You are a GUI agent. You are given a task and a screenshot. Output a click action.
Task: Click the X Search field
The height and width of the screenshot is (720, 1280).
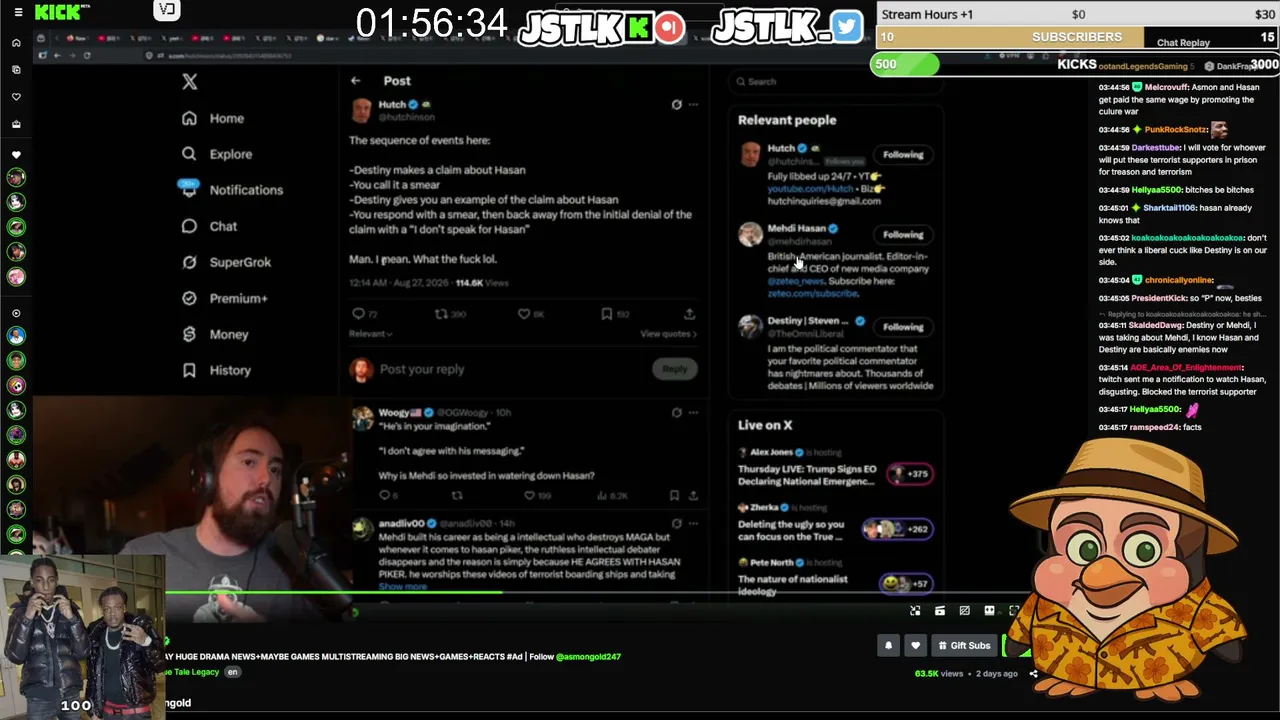836,82
